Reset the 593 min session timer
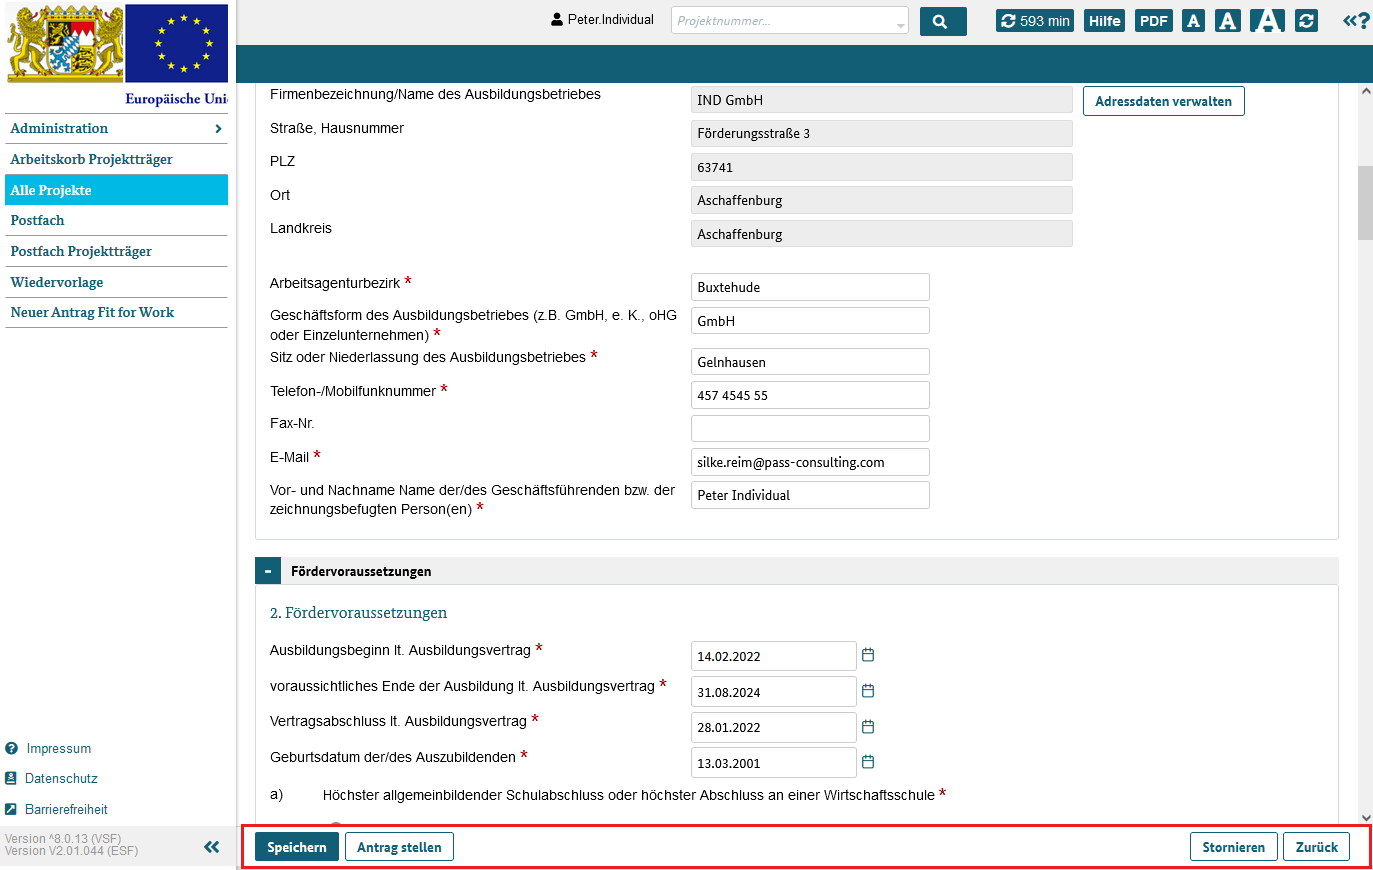Image resolution: width=1373 pixels, height=870 pixels. tap(1035, 21)
